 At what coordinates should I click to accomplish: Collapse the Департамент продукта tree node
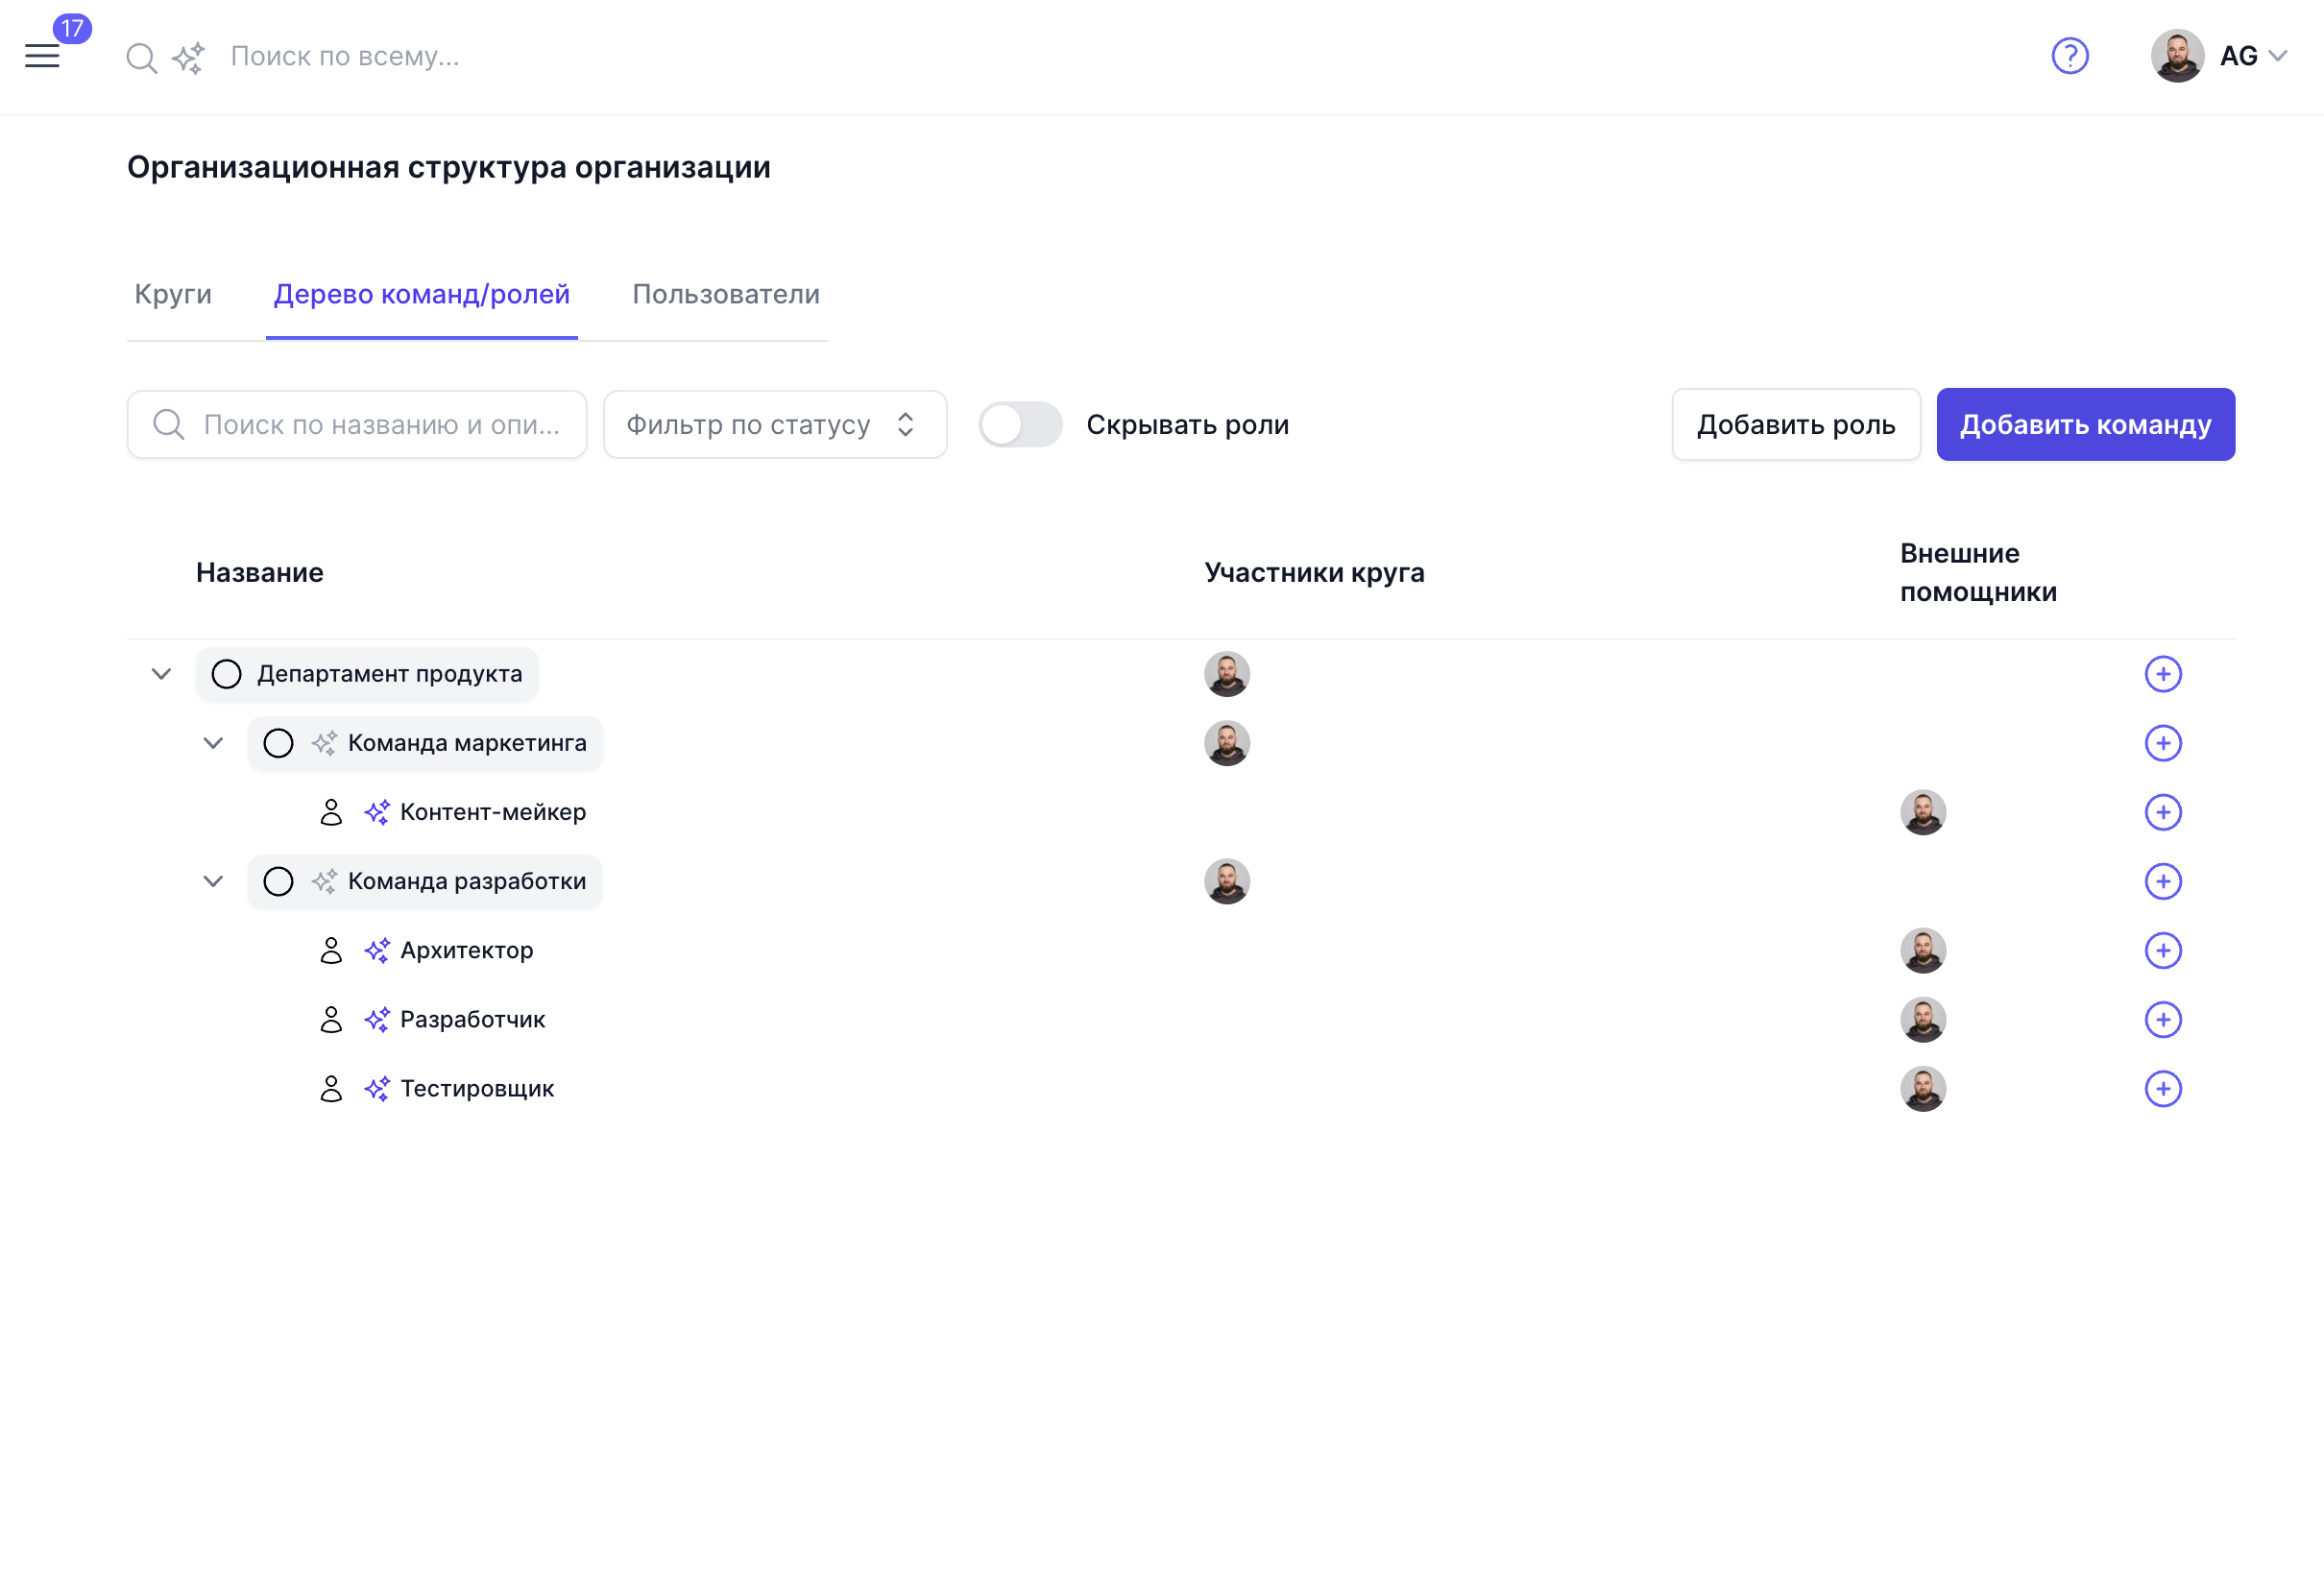160,673
